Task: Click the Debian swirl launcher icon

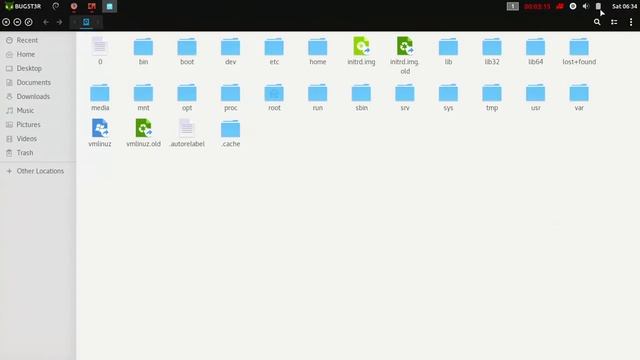Action: [56, 6]
